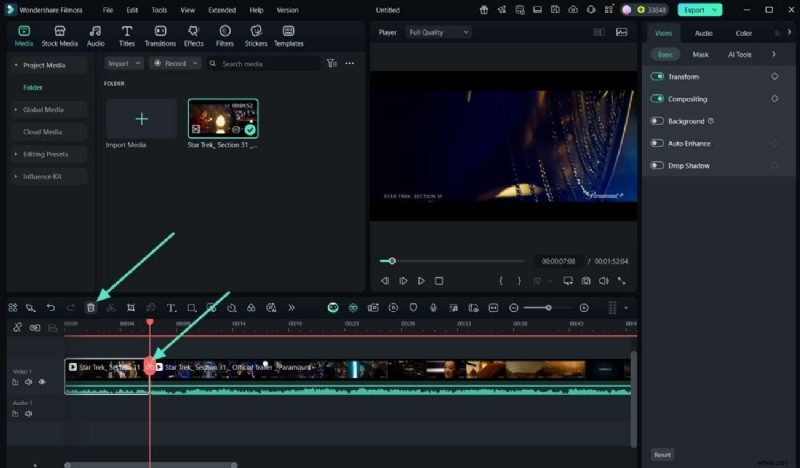Expand the Global Media section
Screen dimensions: 800x468
pyautogui.click(x=43, y=110)
